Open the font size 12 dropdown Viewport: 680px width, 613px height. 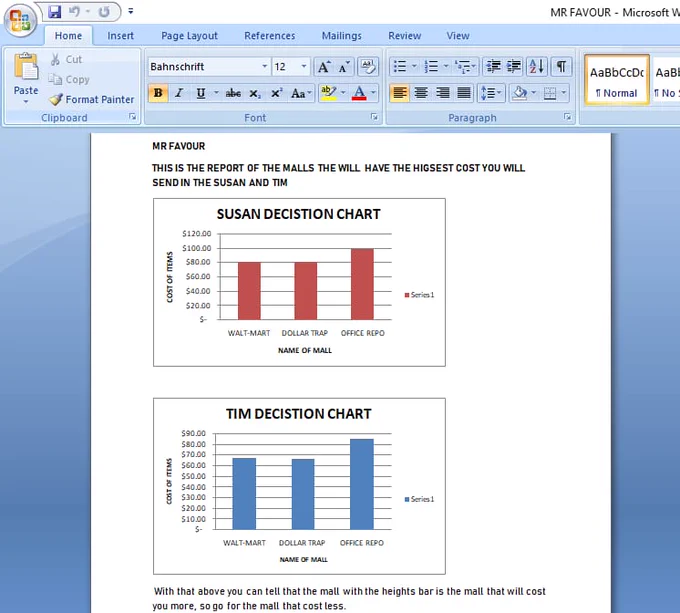304,67
